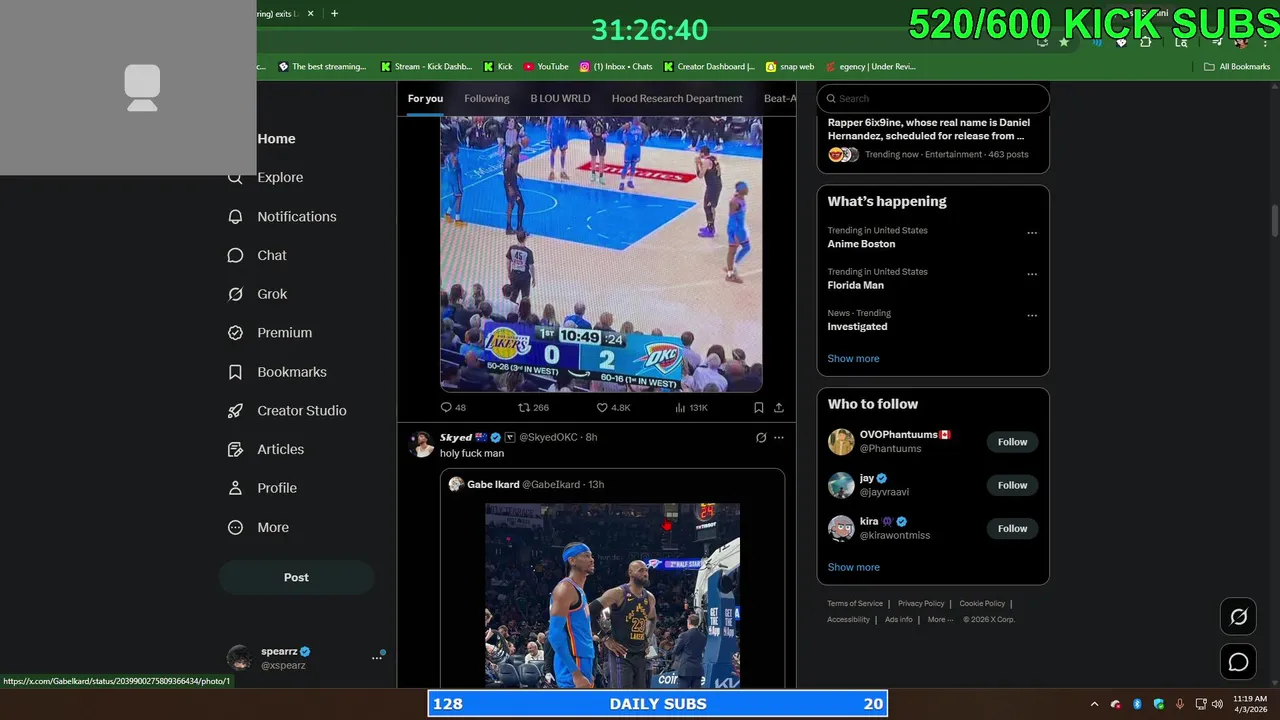This screenshot has height=720, width=1280.
Task: Open the Privacy Policy link
Action: [921, 604]
